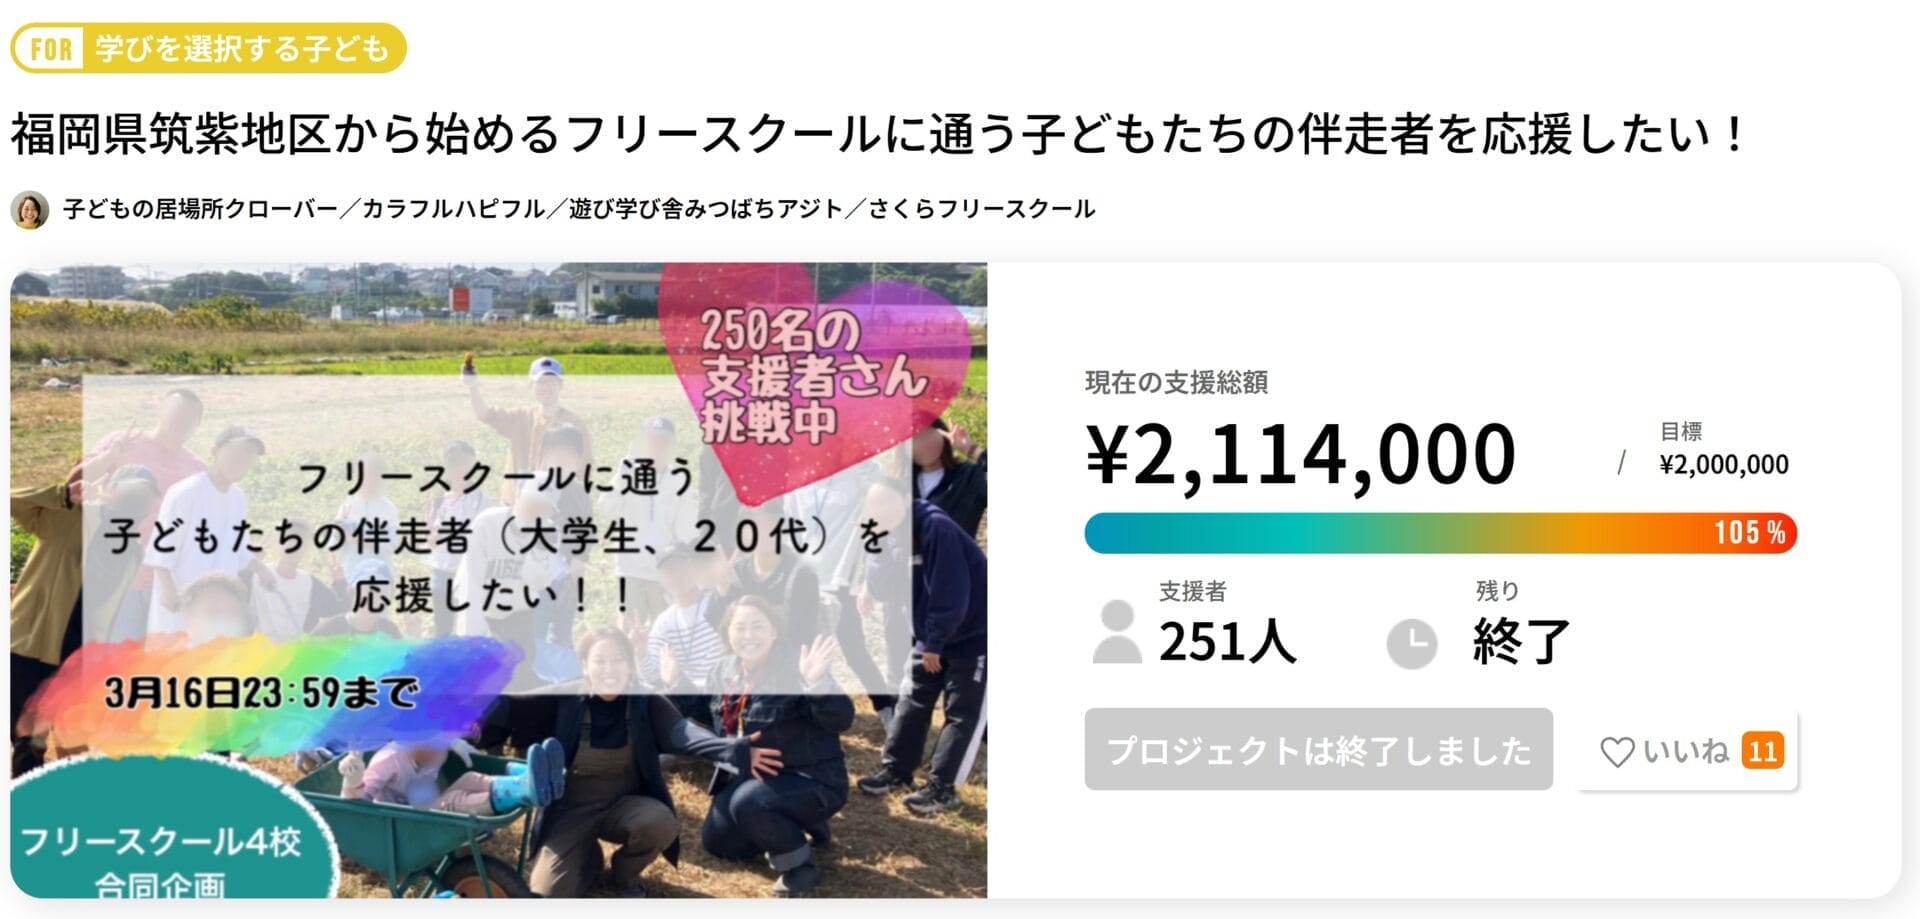Image resolution: width=1920 pixels, height=919 pixels.
Task: Click the gray clock icon
Action: [x=1411, y=643]
